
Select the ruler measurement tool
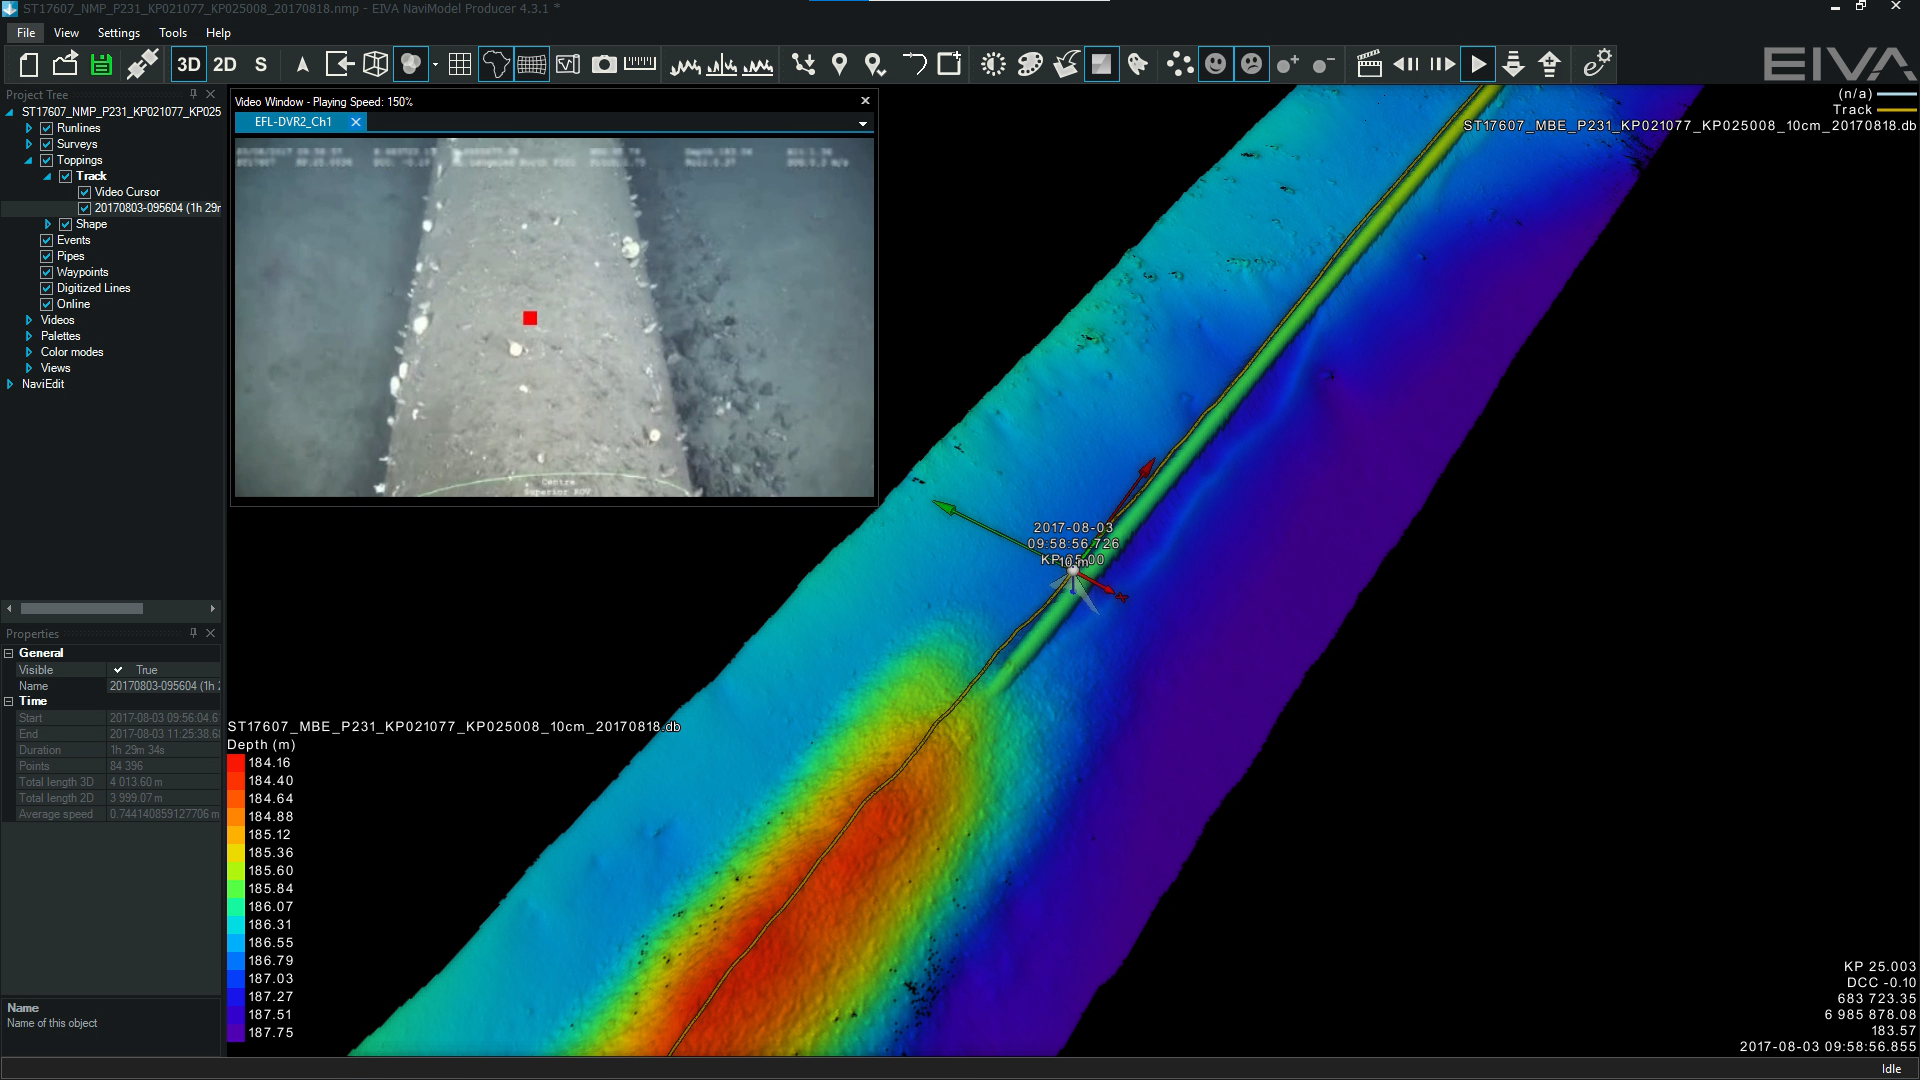[x=639, y=65]
